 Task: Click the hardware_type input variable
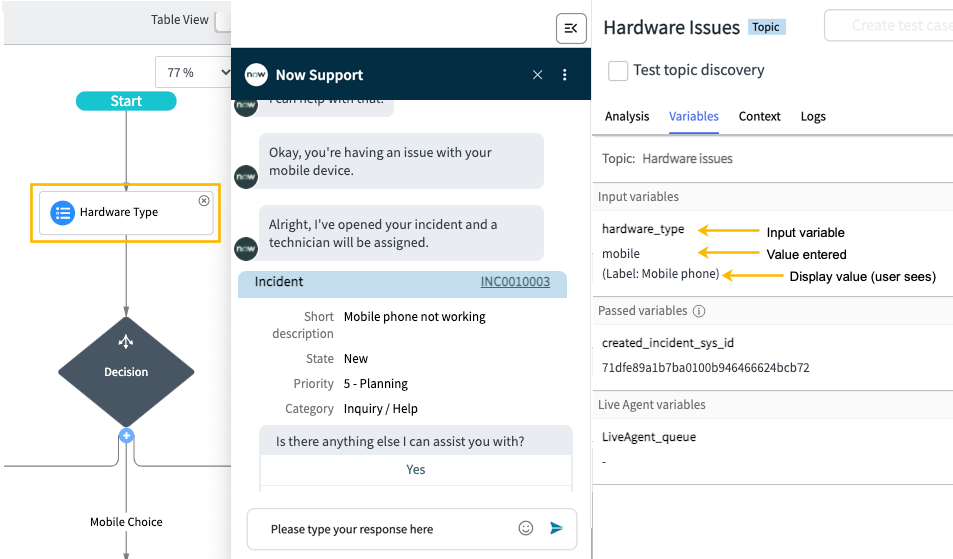tap(643, 229)
